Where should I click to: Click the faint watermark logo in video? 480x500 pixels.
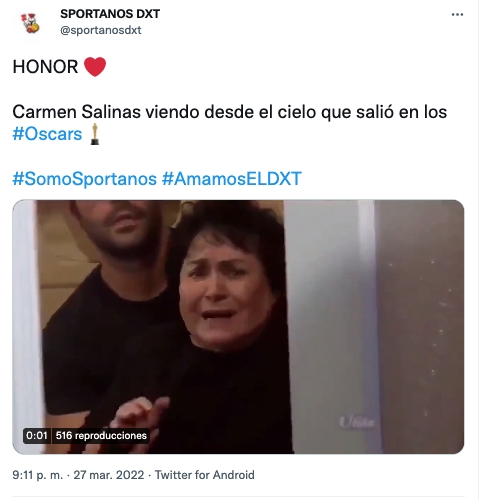tap(357, 422)
